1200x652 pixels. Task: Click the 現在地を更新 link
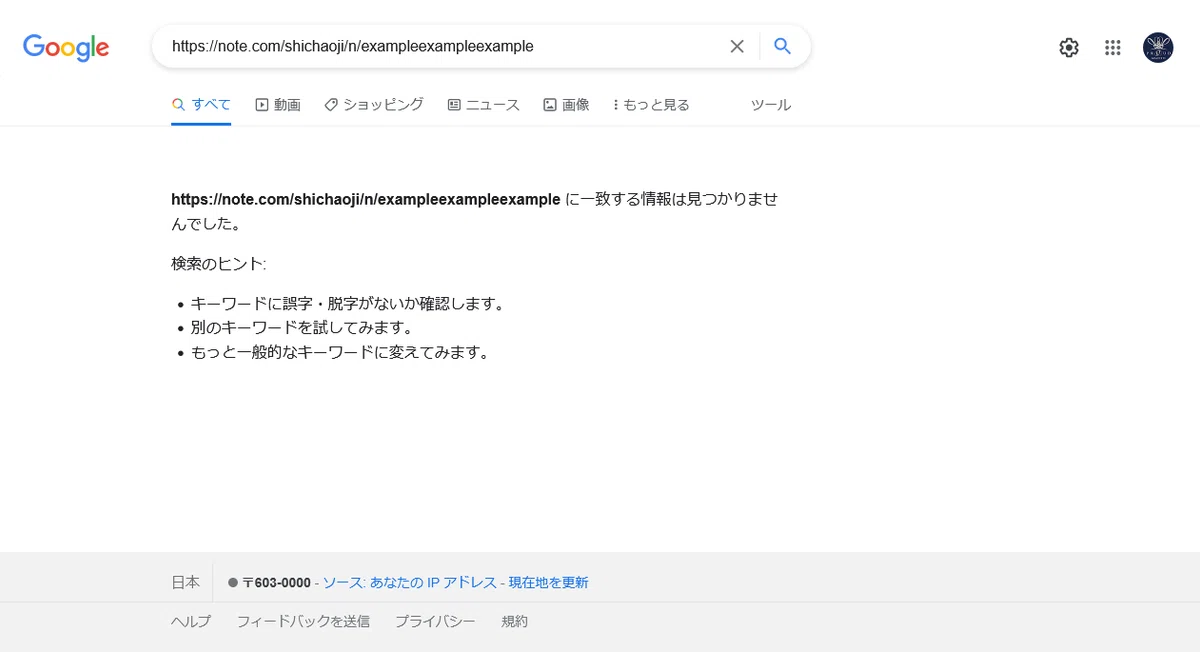click(x=548, y=582)
